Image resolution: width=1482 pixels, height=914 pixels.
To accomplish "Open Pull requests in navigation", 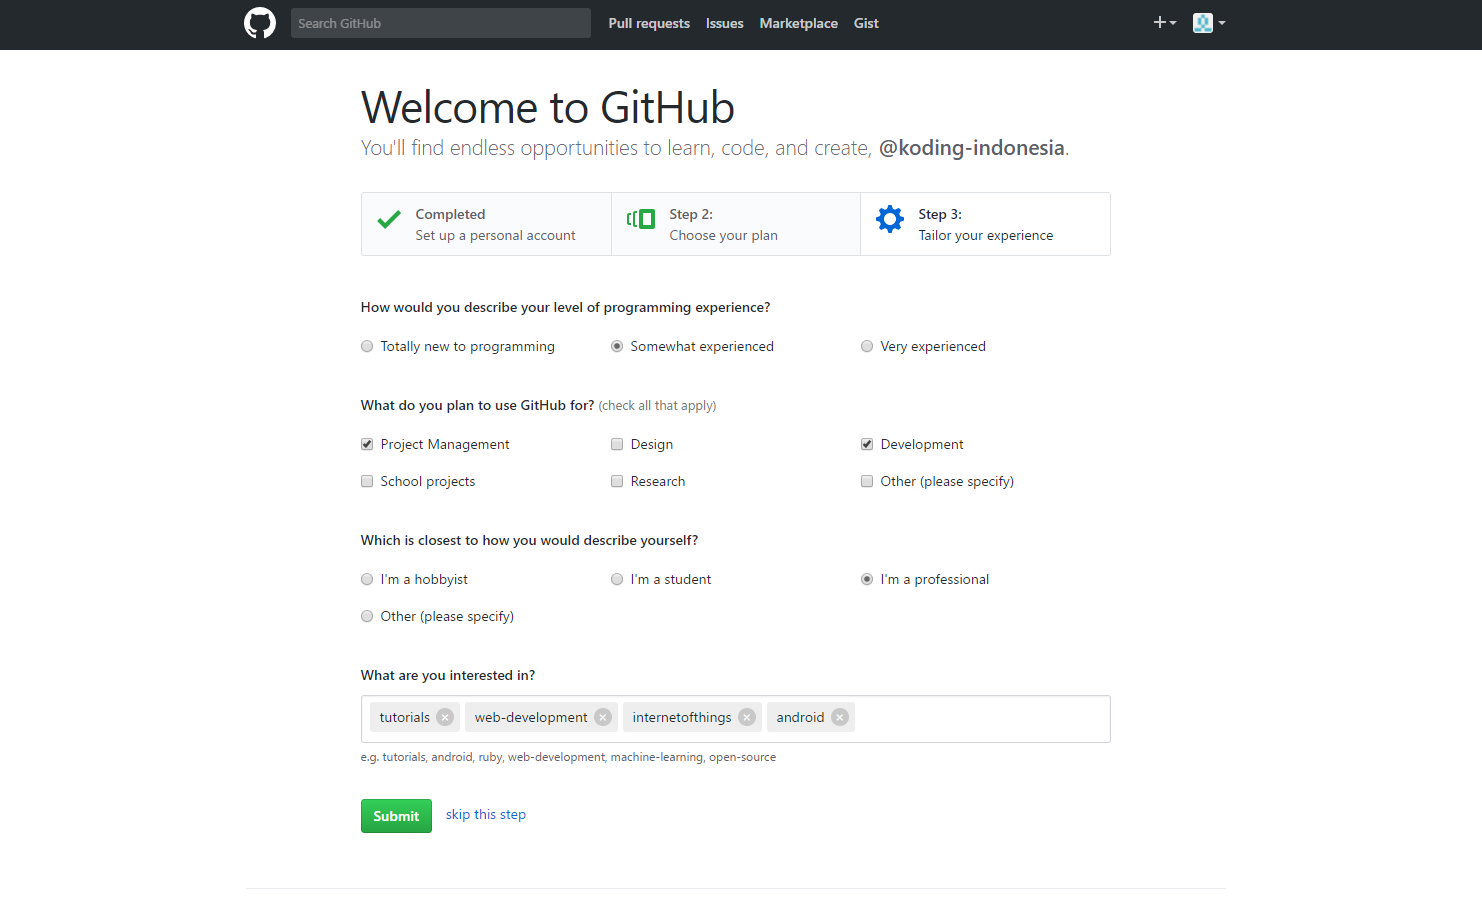I will coord(649,23).
